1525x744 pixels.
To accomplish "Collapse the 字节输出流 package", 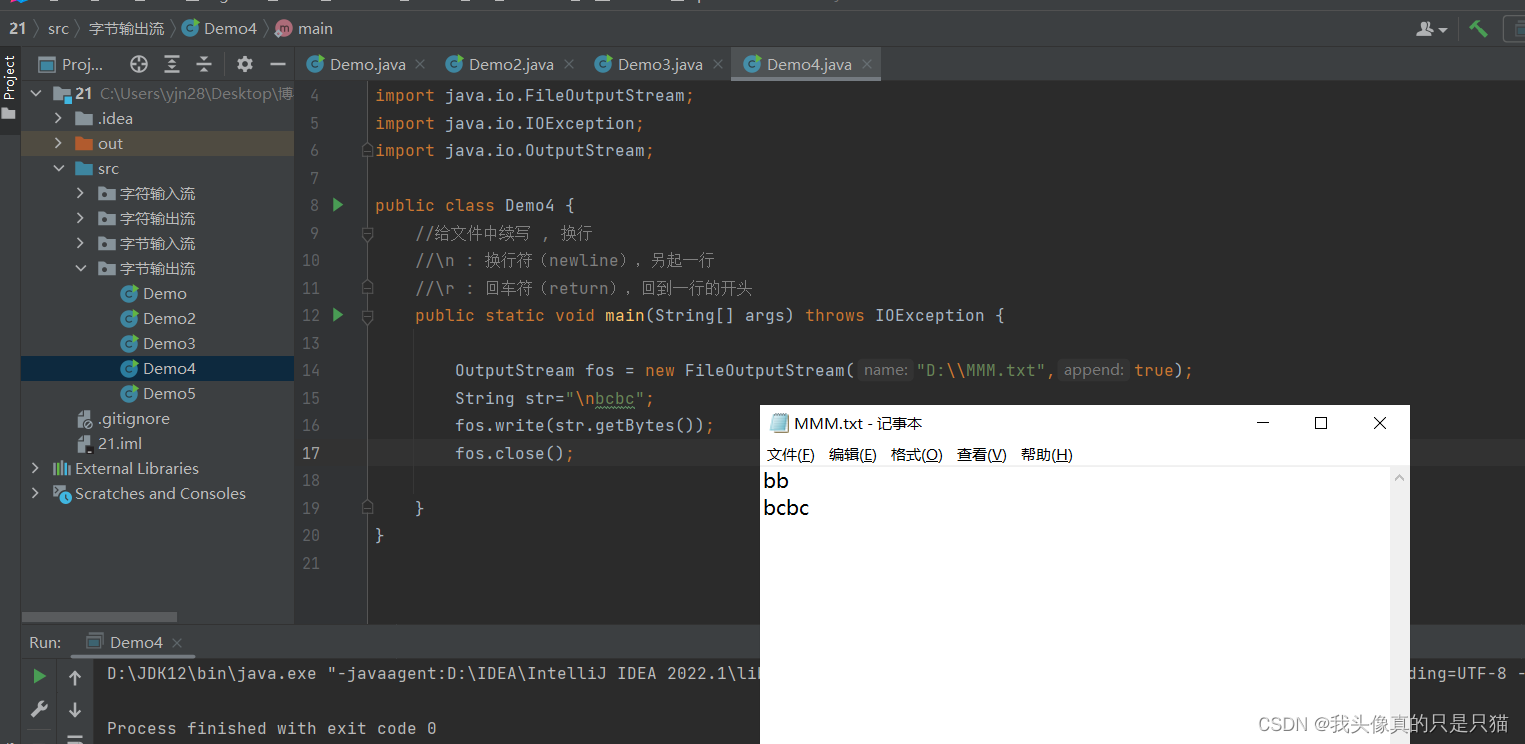I will 81,268.
